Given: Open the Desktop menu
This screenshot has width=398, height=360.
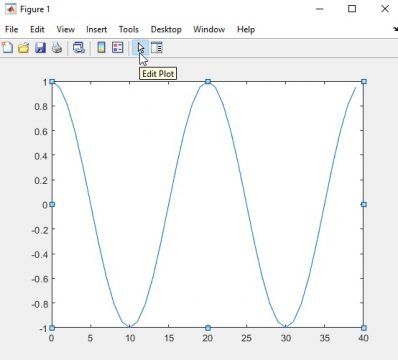Looking at the screenshot, I should [166, 30].
